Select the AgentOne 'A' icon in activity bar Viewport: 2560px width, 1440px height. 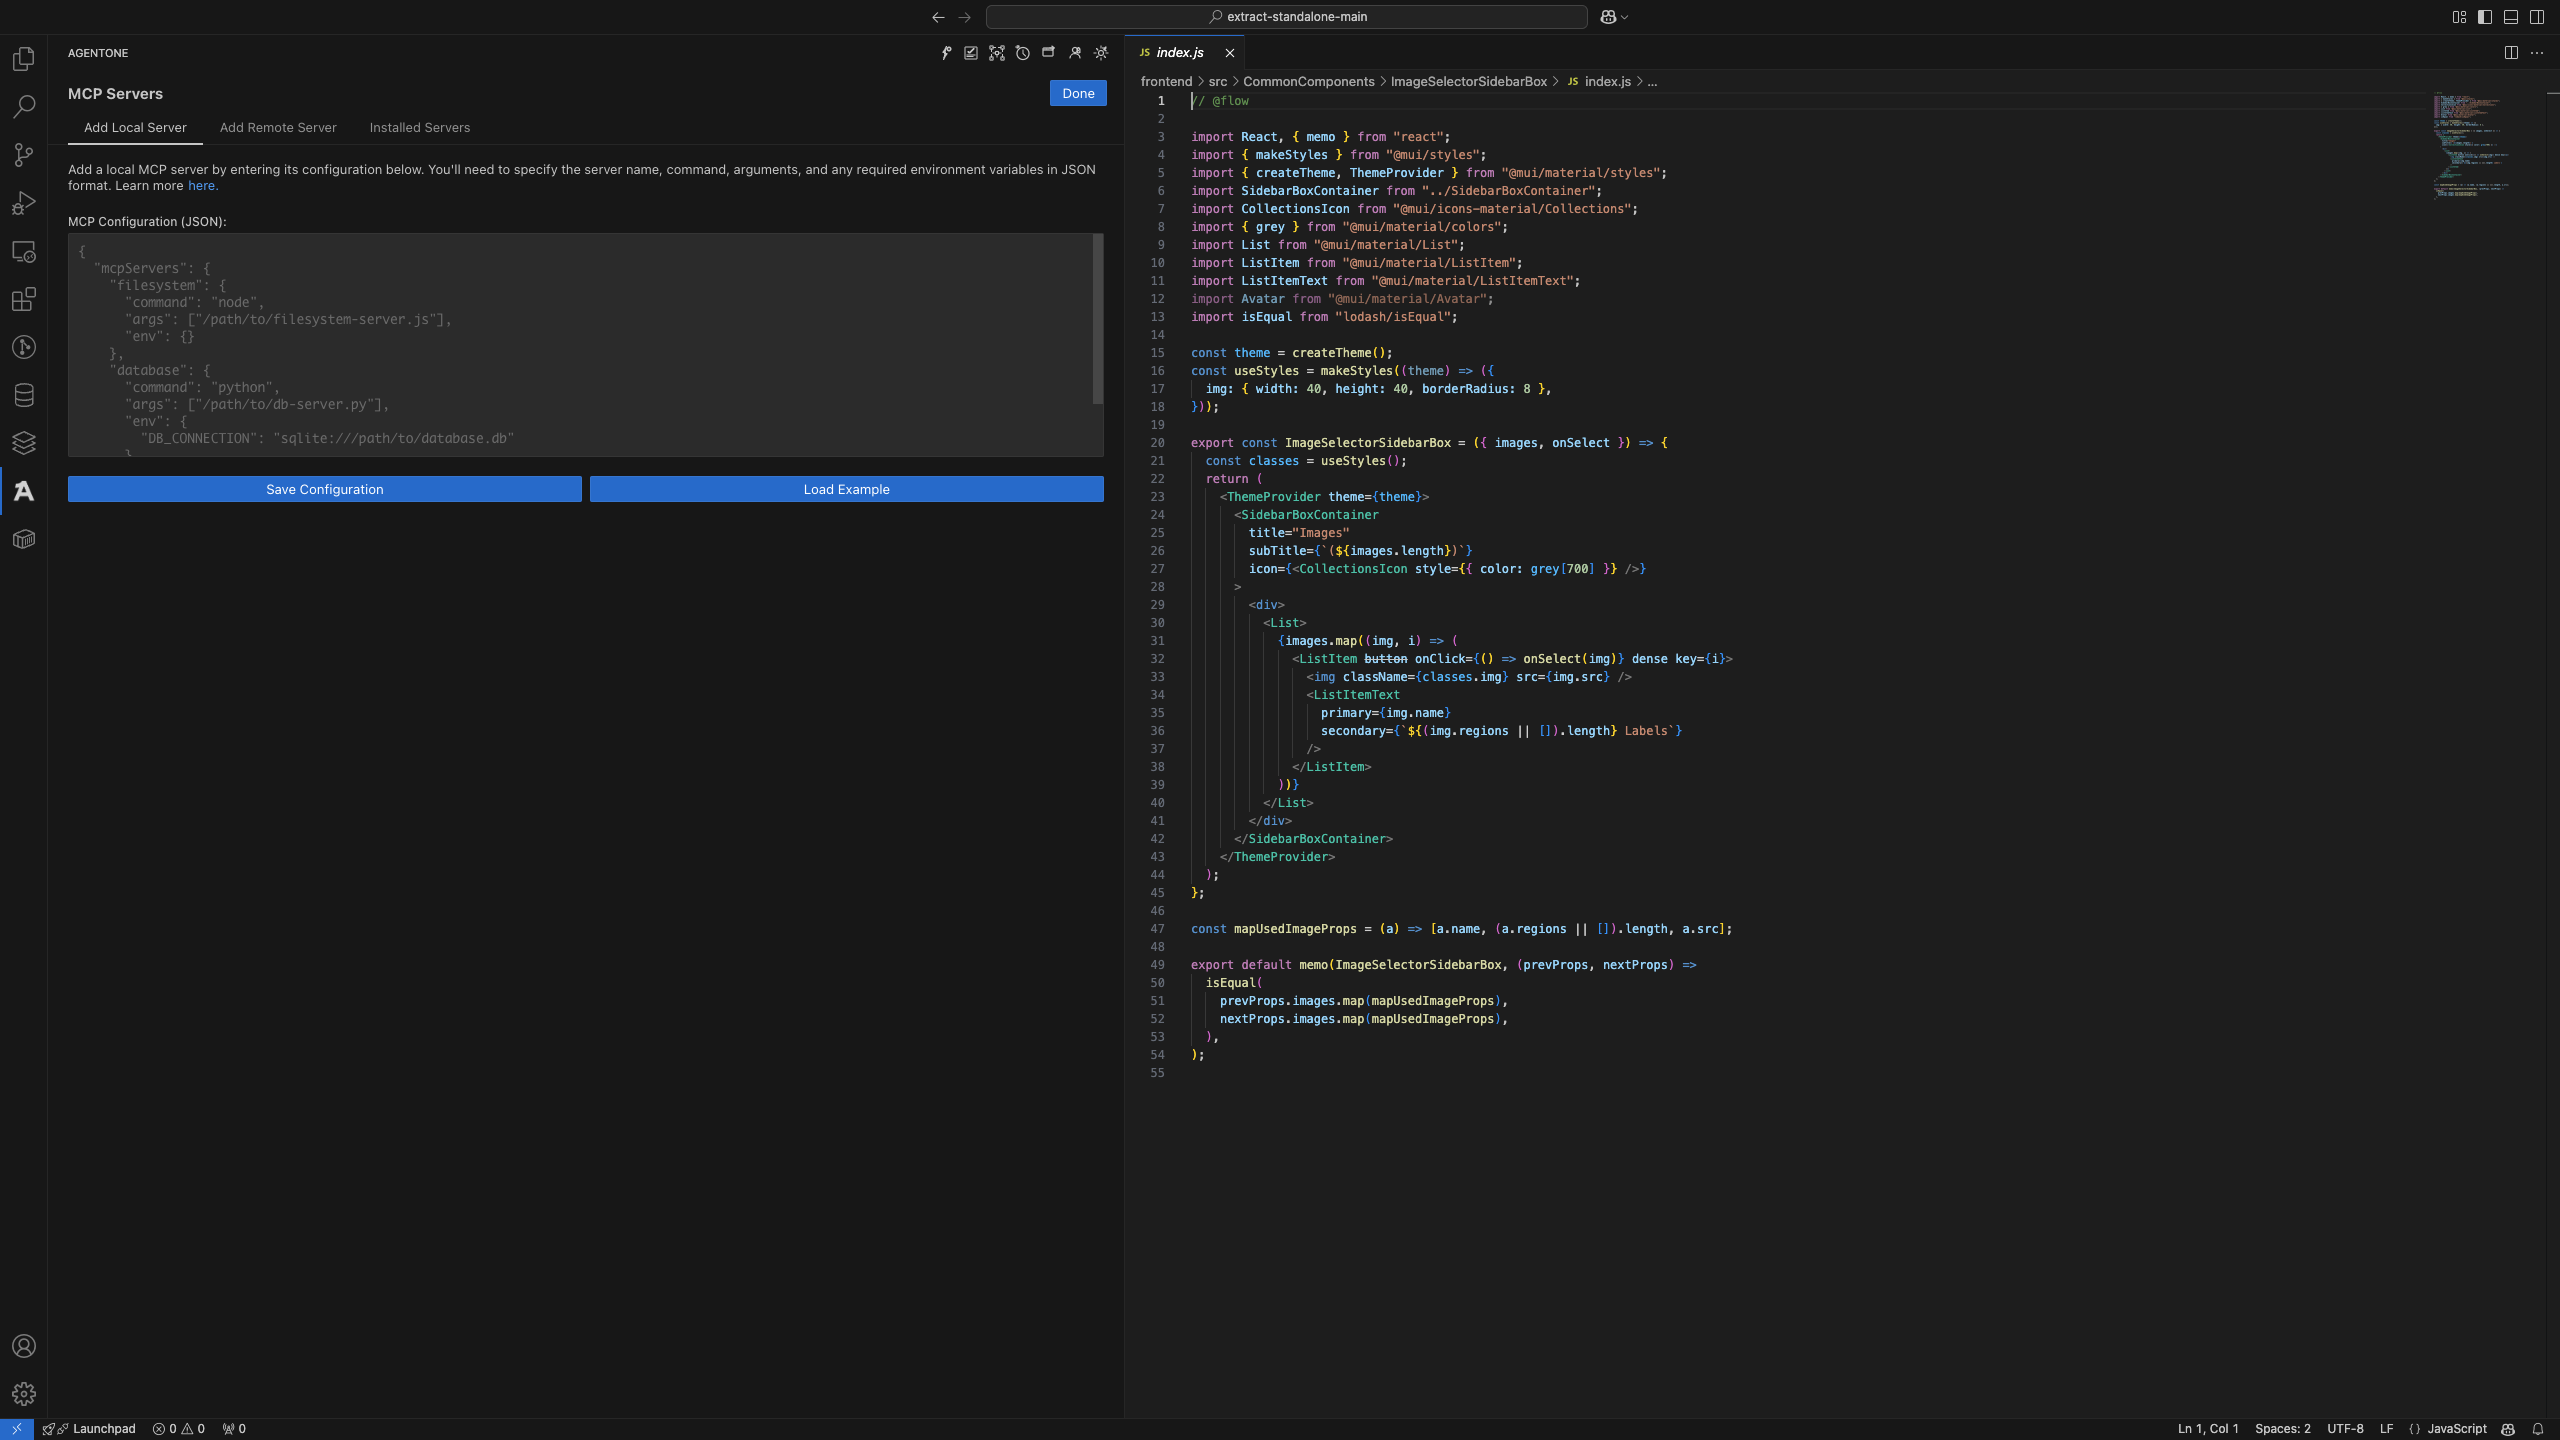pos(24,491)
